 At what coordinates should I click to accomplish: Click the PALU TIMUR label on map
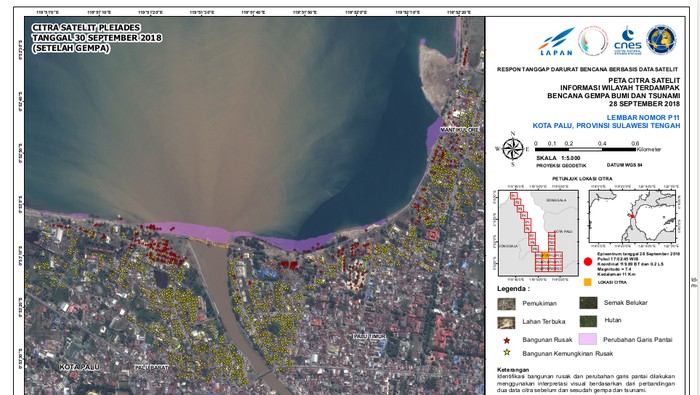[370, 336]
